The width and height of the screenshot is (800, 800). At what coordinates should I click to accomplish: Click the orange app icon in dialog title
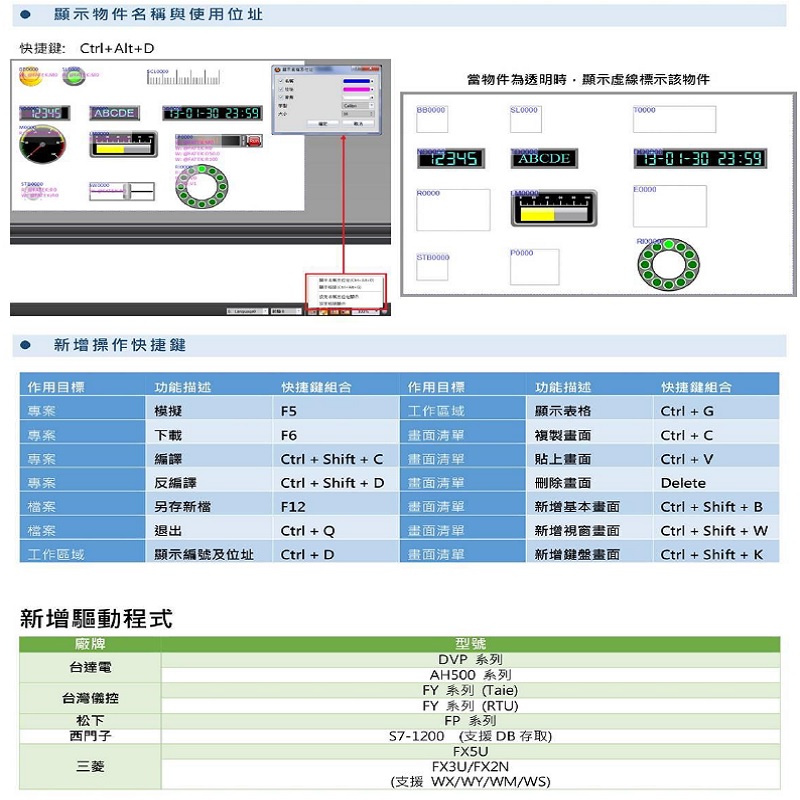click(x=278, y=69)
